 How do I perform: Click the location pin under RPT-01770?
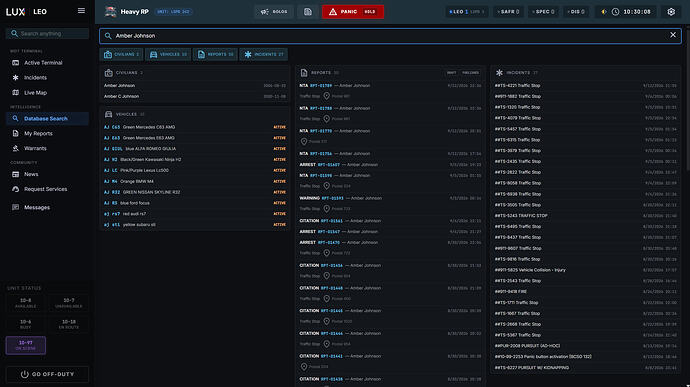304,141
